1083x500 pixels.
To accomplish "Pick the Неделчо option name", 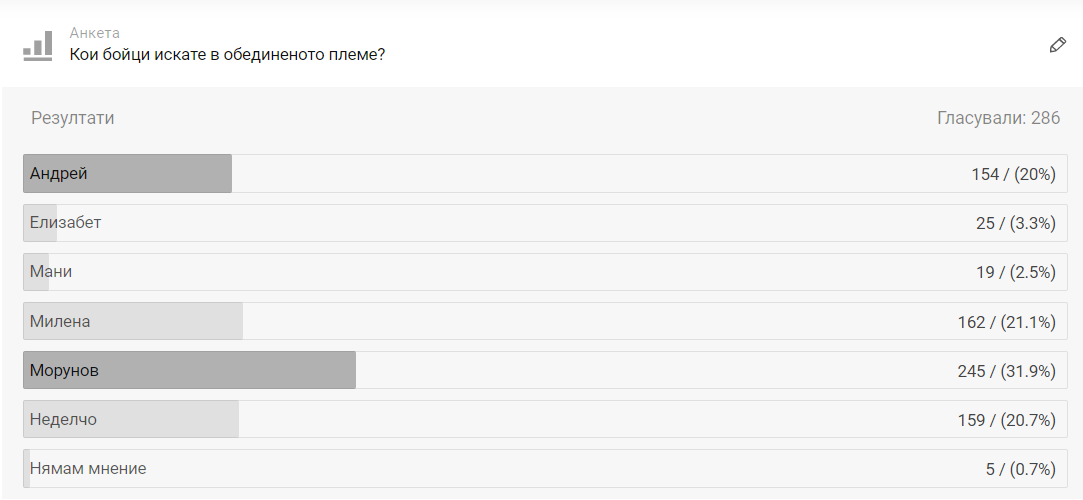I will tap(63, 420).
